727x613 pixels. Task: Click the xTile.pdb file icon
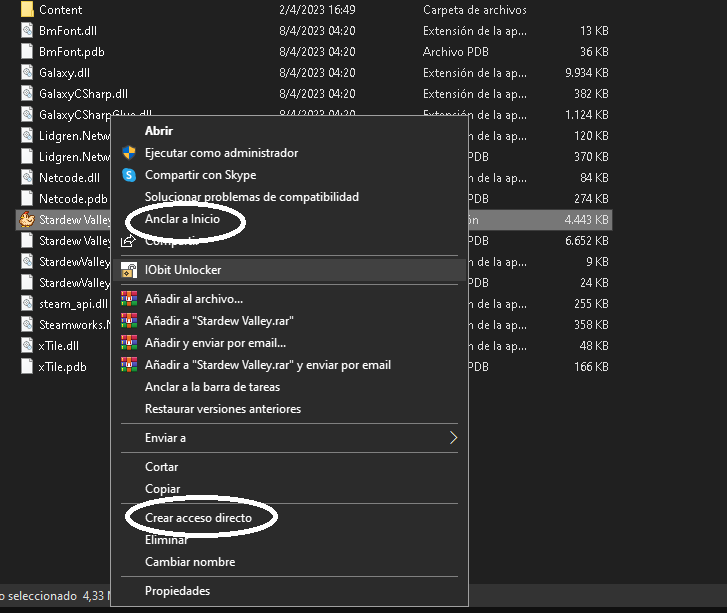click(27, 367)
